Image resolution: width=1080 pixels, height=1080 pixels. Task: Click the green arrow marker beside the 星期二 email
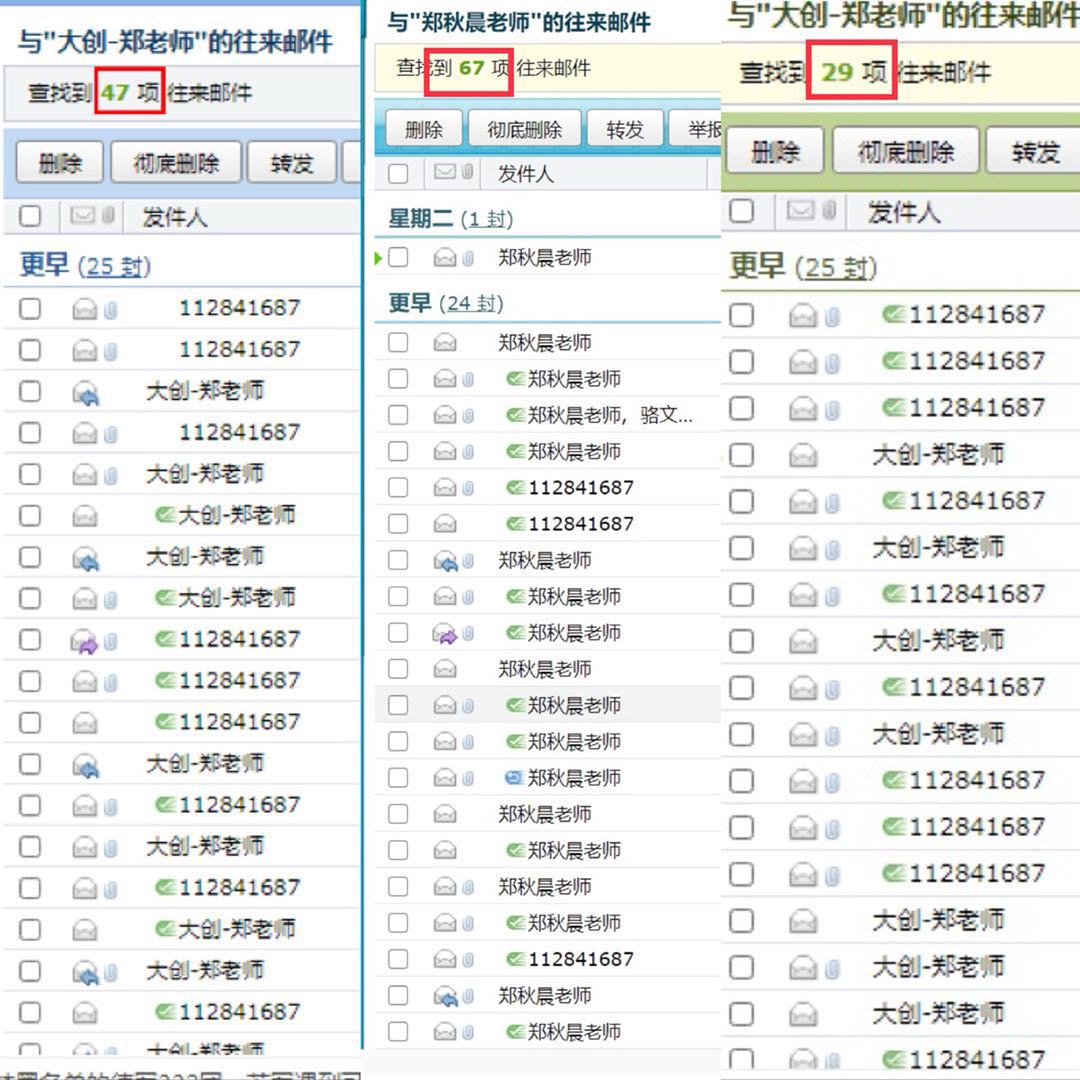(x=378, y=258)
